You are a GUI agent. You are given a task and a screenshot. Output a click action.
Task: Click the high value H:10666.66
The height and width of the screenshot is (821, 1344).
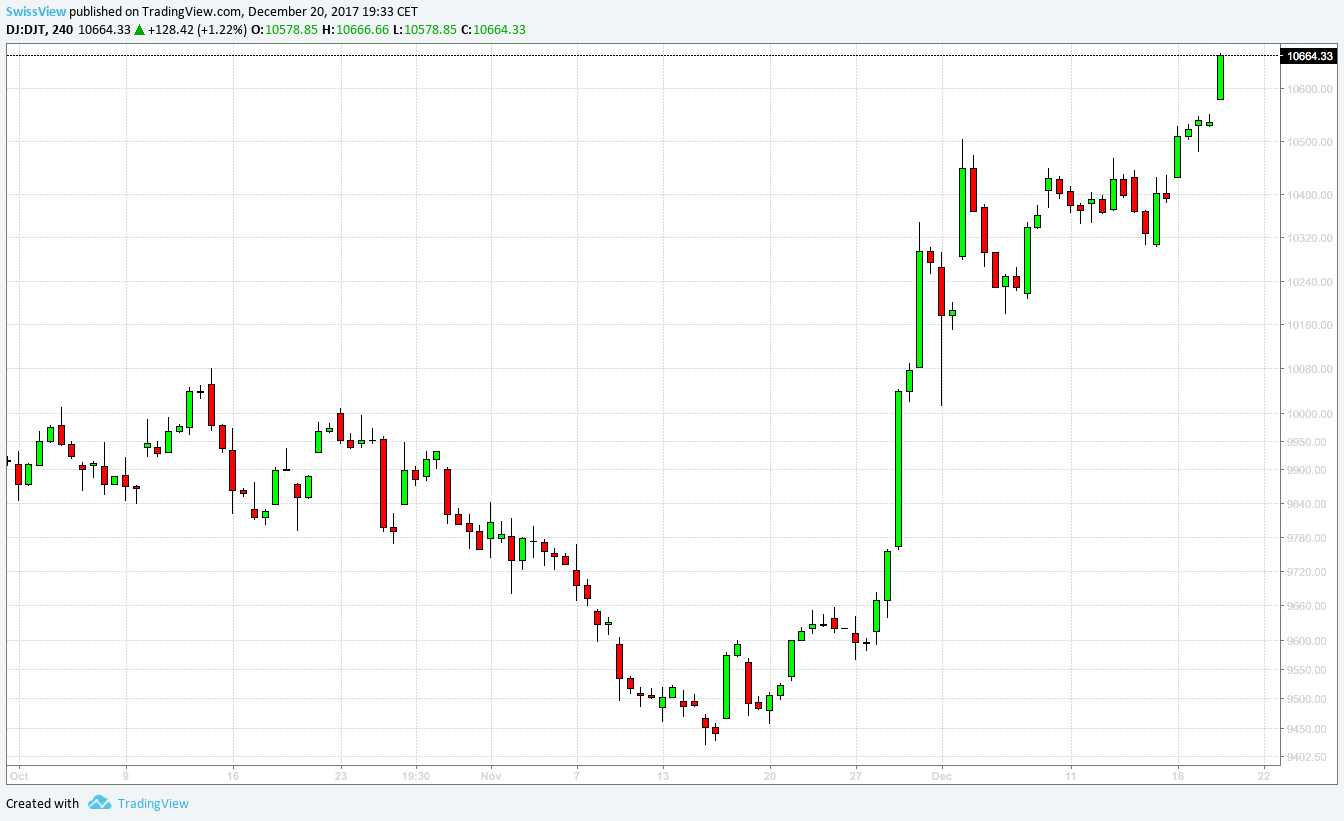(355, 29)
